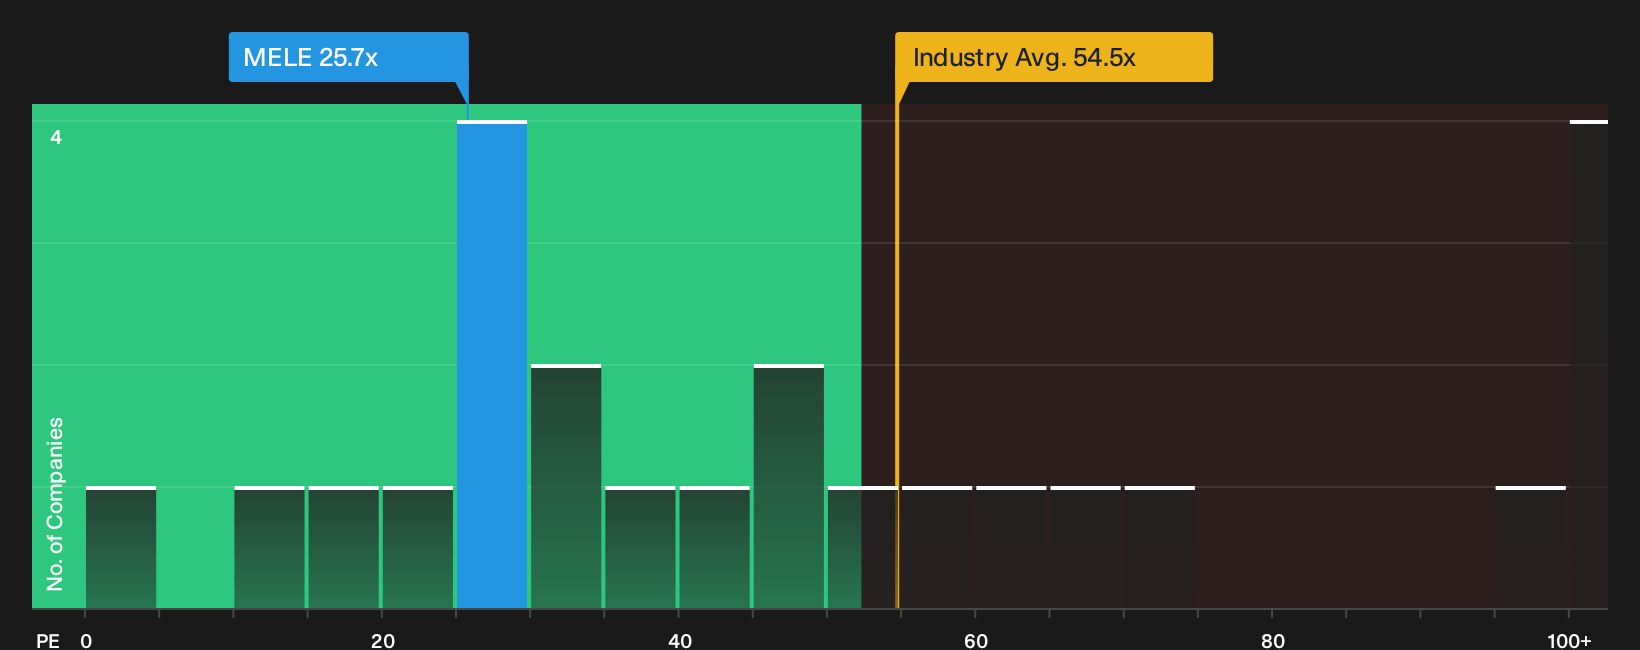Image resolution: width=1640 pixels, height=650 pixels.
Task: Click the 'No. of Companies' axis title
Action: tap(55, 503)
